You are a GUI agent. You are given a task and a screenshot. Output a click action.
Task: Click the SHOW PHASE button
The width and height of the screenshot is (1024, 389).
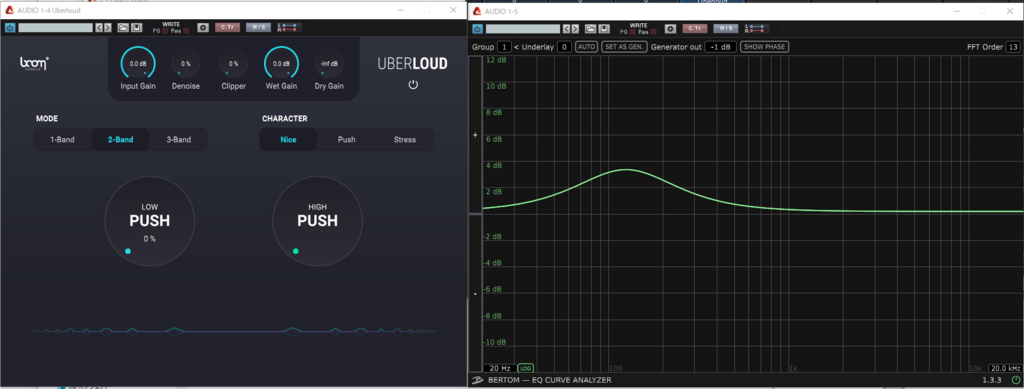point(764,47)
